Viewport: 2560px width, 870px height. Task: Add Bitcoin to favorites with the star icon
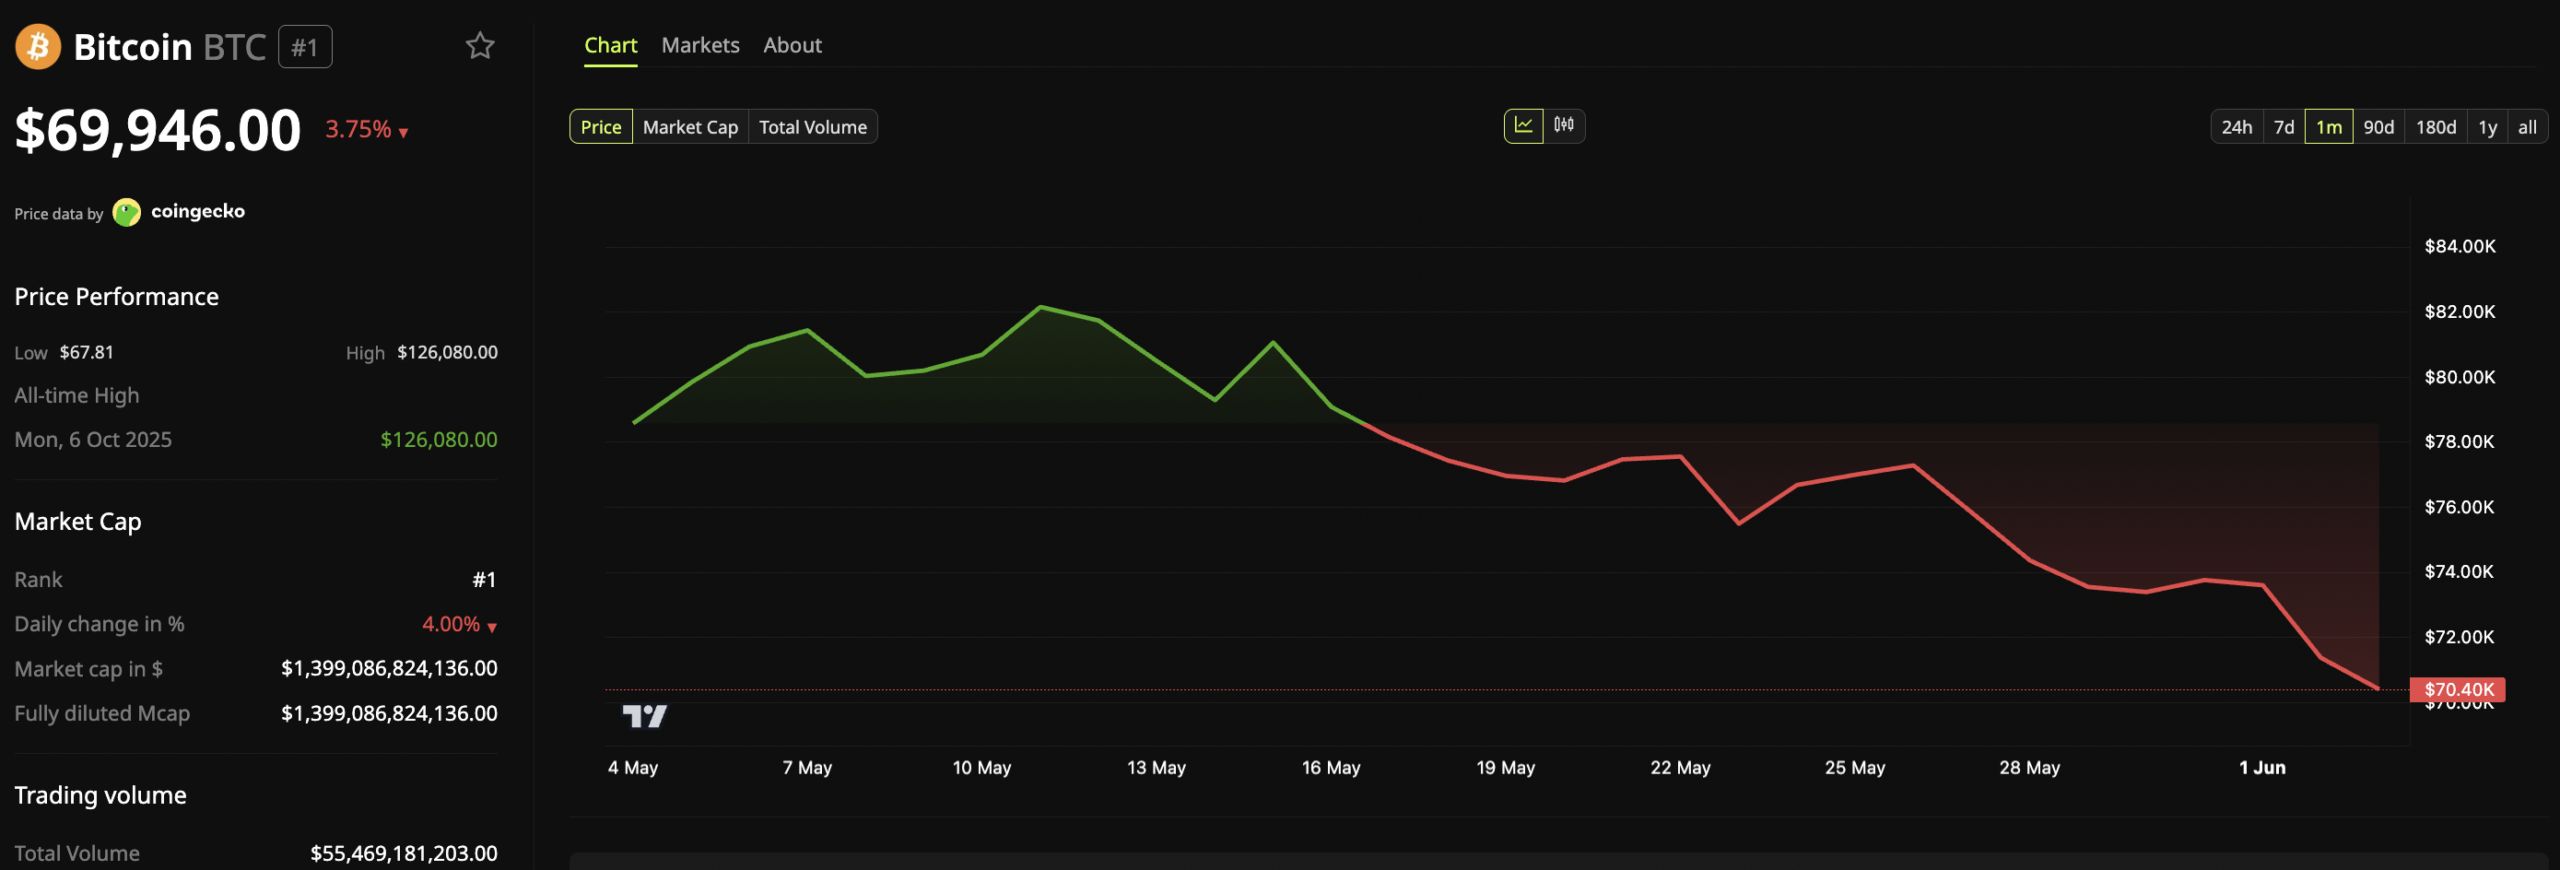coord(480,46)
